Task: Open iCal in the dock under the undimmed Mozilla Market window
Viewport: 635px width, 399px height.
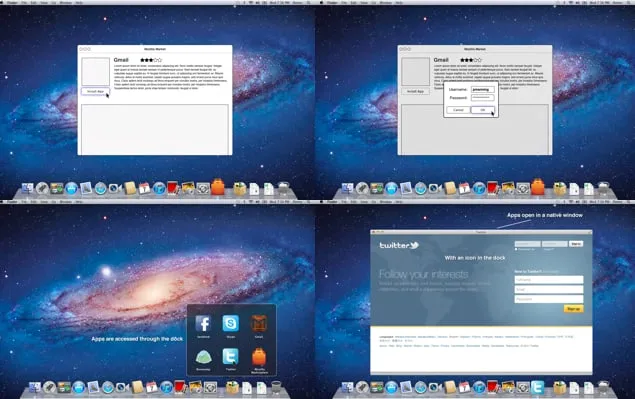Action: pyautogui.click(x=144, y=188)
